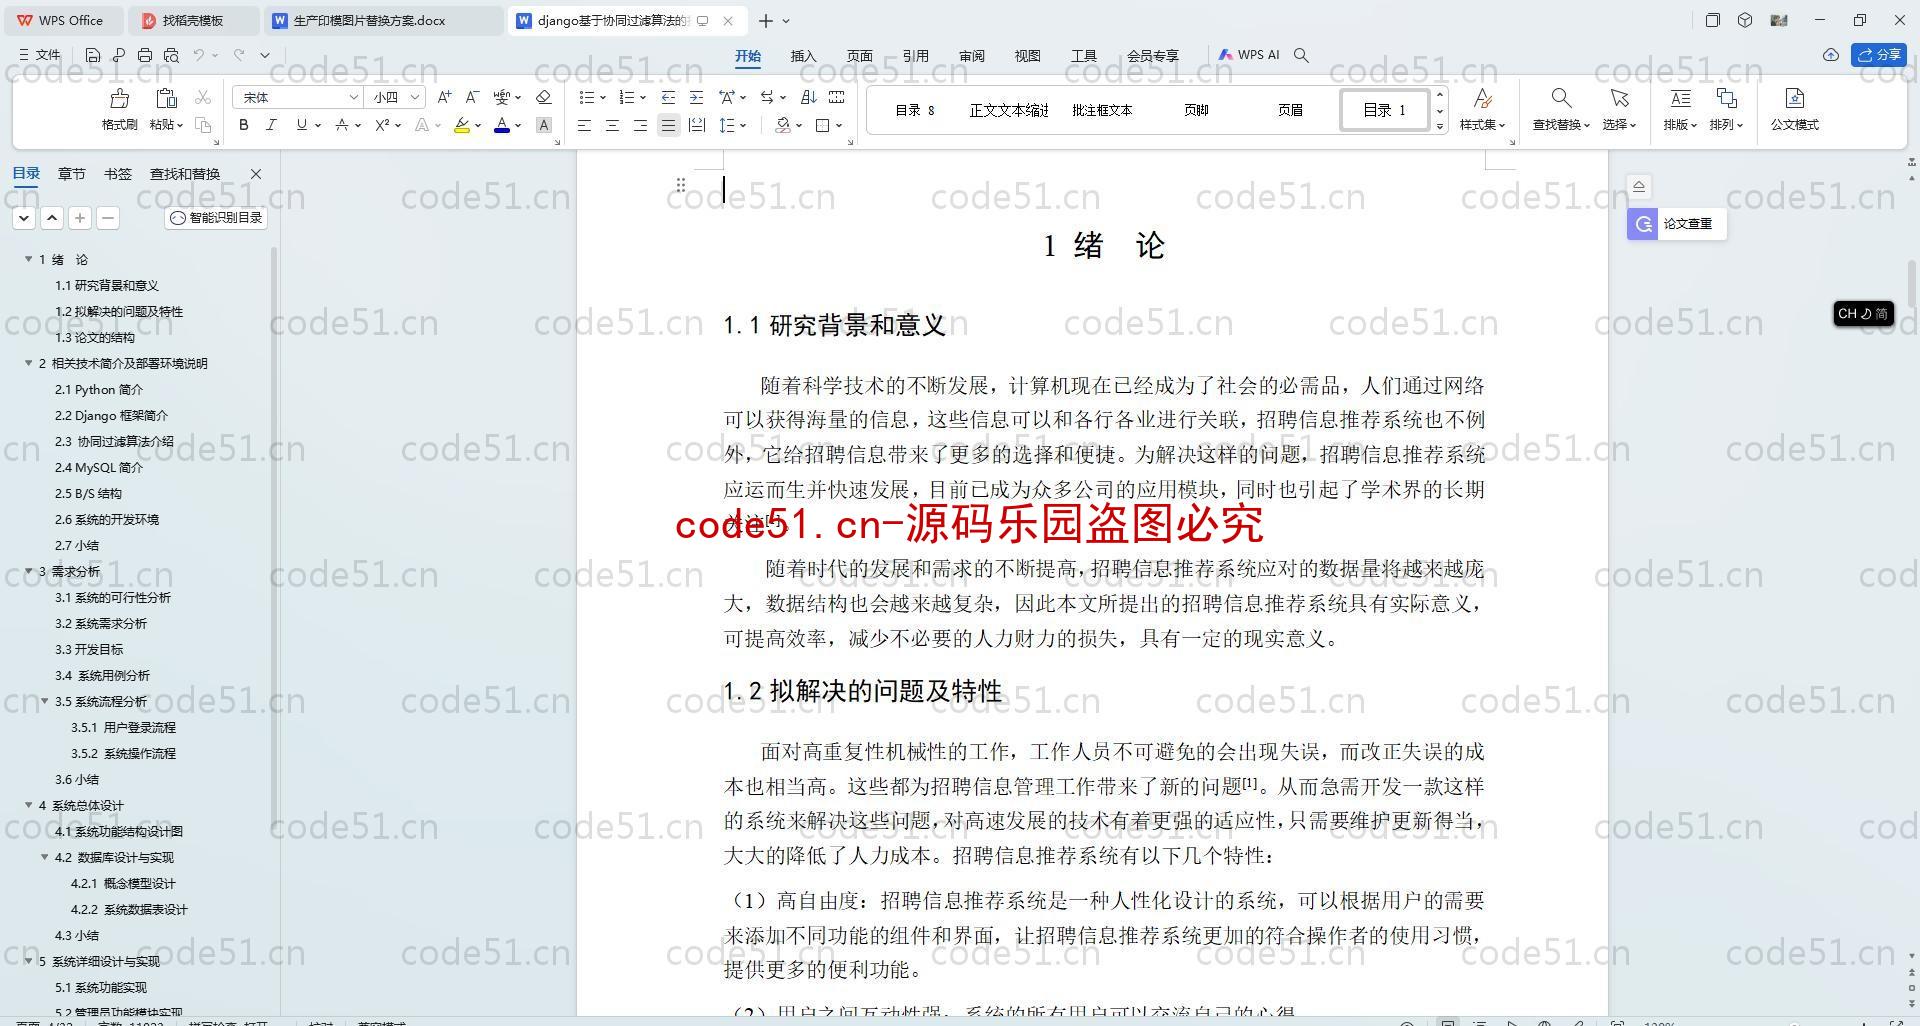Image resolution: width=1920 pixels, height=1026 pixels.
Task: Open a new tab with the plus button
Action: click(765, 20)
